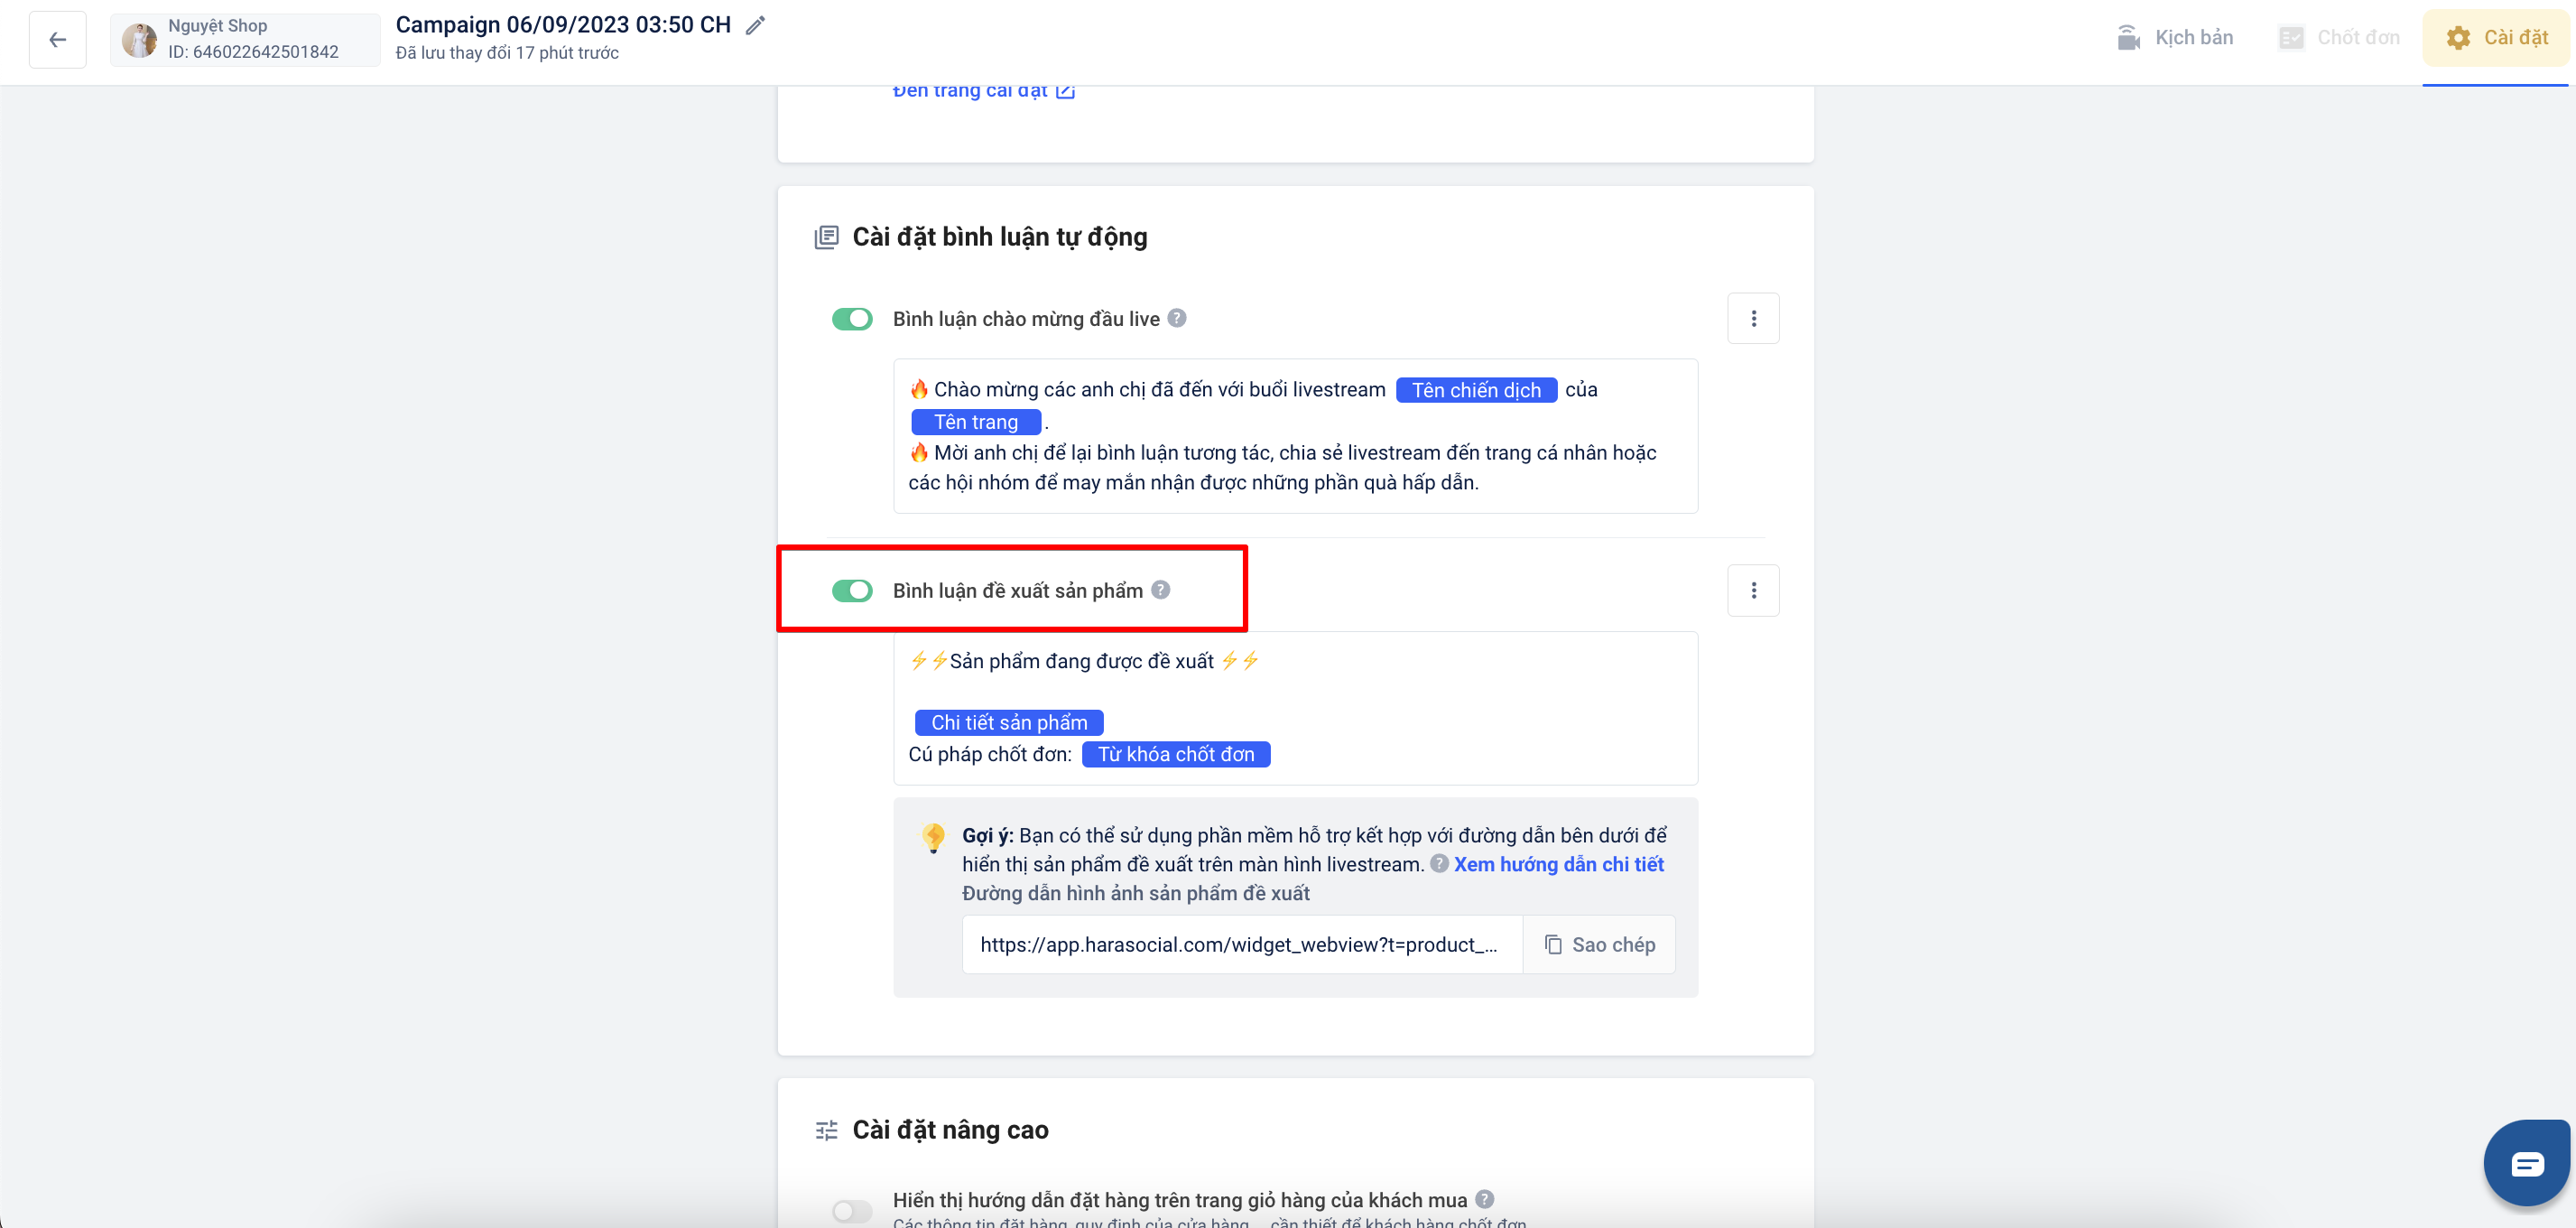Image resolution: width=2576 pixels, height=1228 pixels.
Task: Click help icon next to order guide setting
Action: pyautogui.click(x=1485, y=1199)
